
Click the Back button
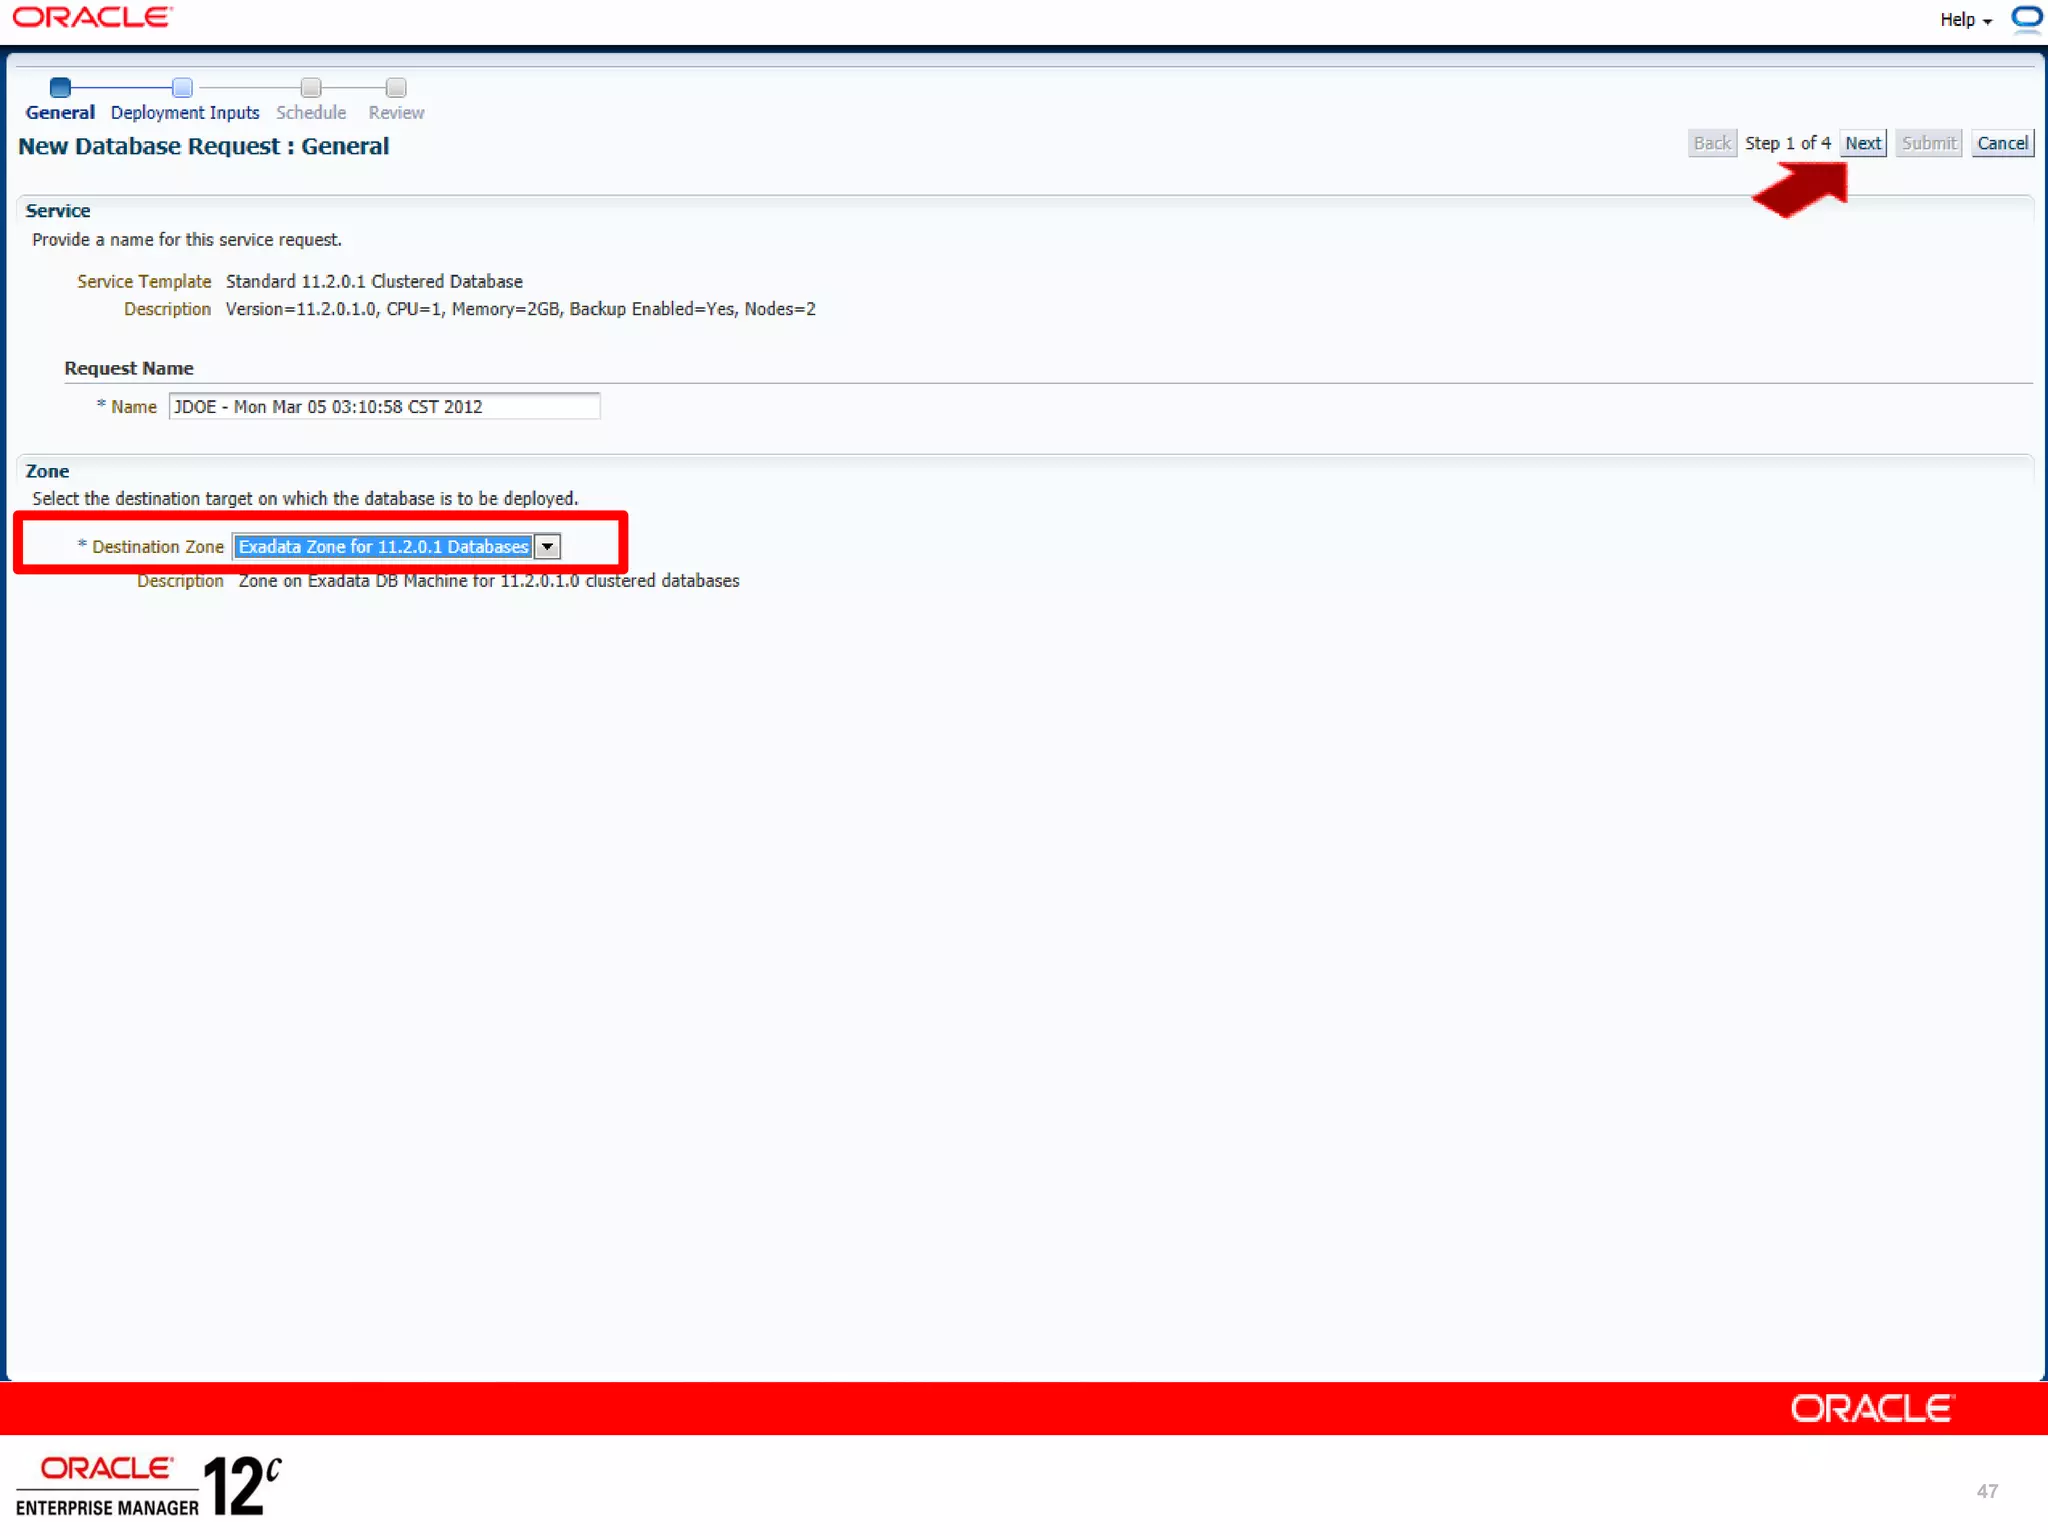pyautogui.click(x=1712, y=143)
